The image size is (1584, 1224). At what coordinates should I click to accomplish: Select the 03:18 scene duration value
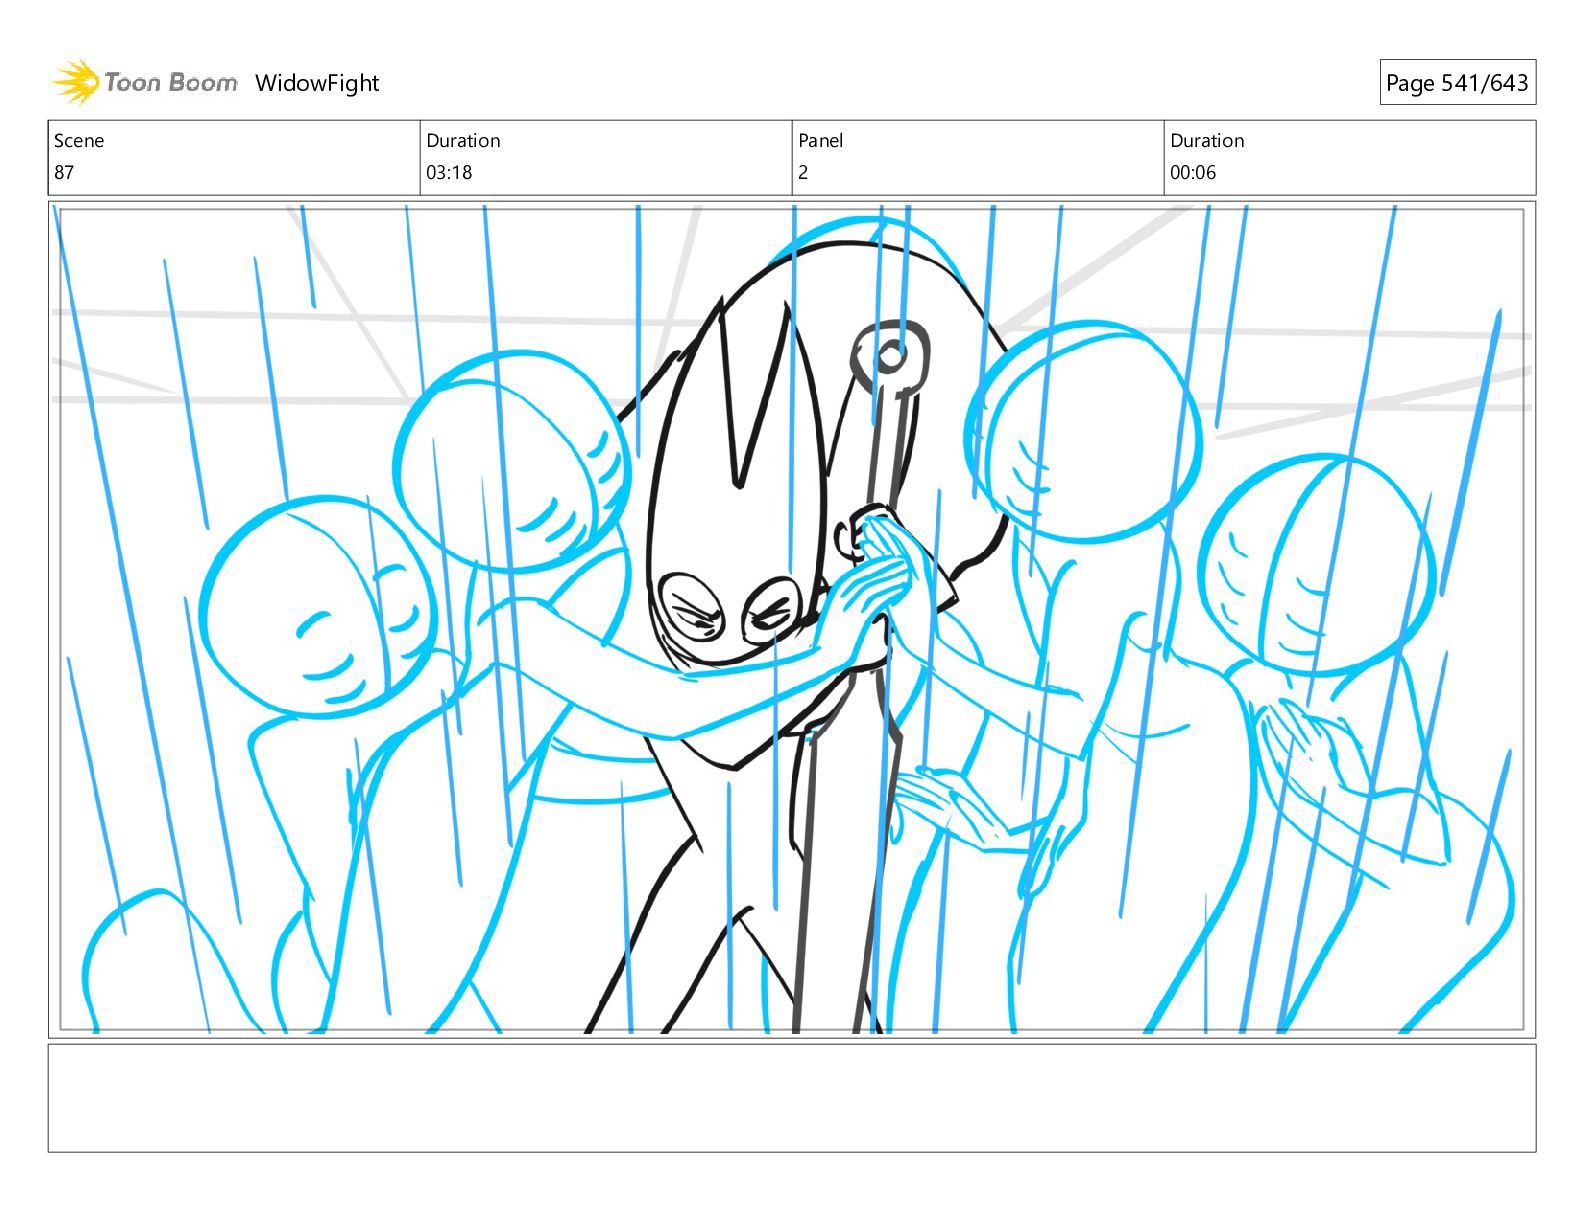click(x=449, y=172)
